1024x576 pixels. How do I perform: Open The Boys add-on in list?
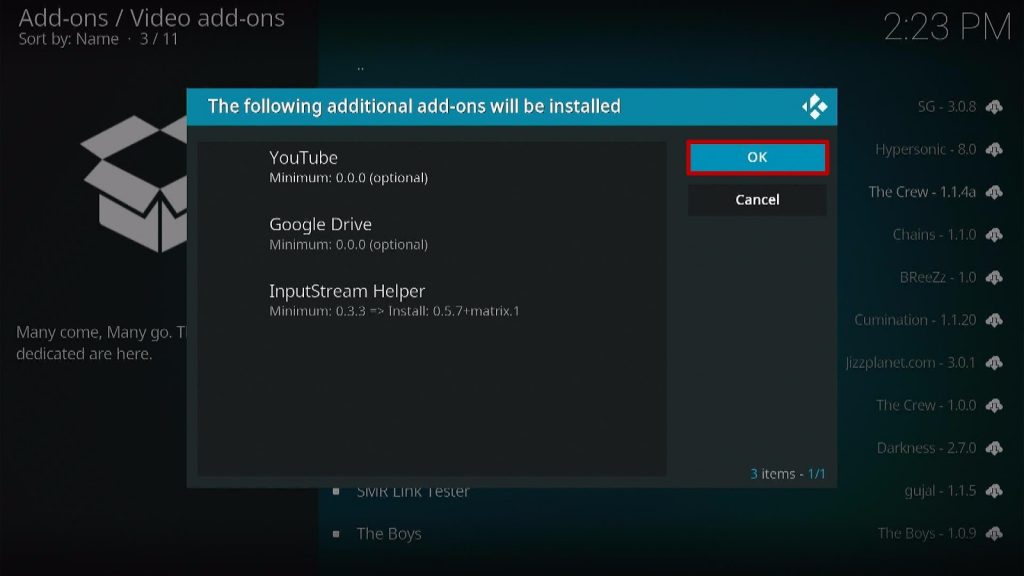click(389, 534)
